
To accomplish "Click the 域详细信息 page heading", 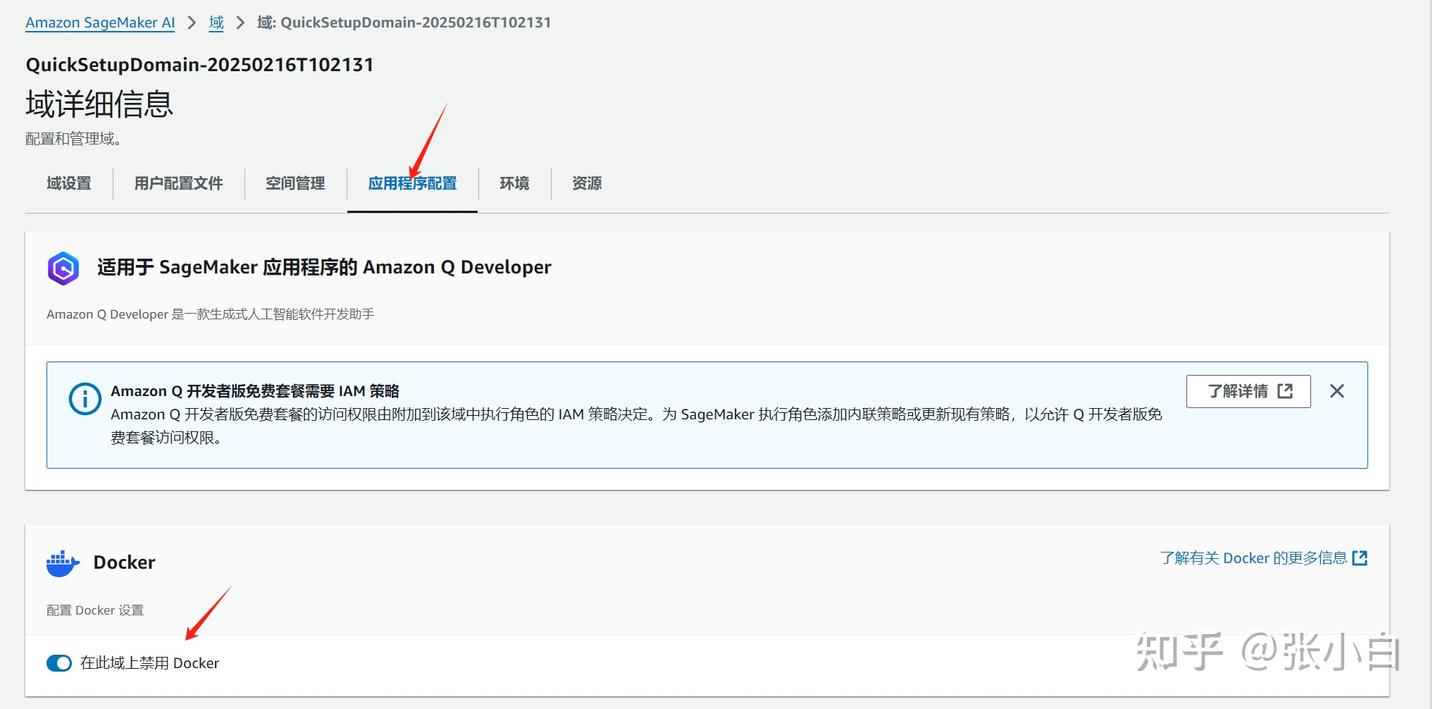I will (x=99, y=104).
